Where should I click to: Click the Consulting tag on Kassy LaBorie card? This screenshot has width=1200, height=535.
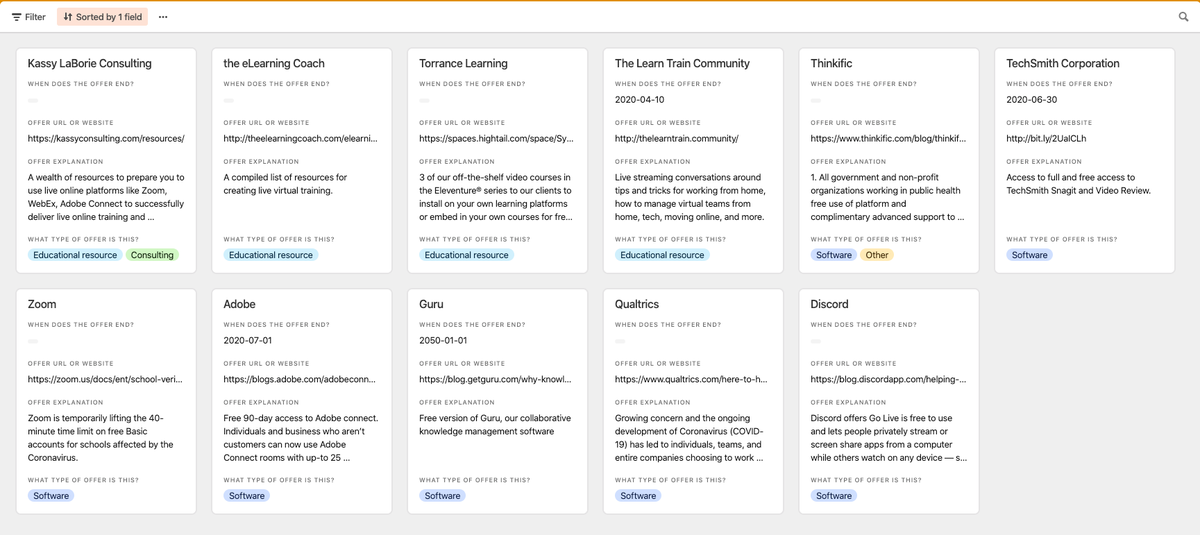152,255
